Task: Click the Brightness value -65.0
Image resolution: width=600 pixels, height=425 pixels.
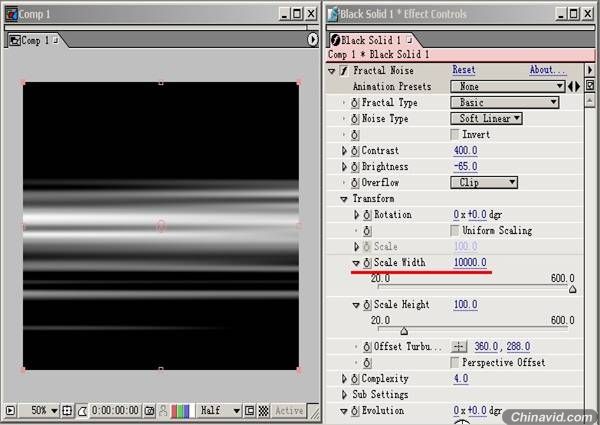Action: 465,167
